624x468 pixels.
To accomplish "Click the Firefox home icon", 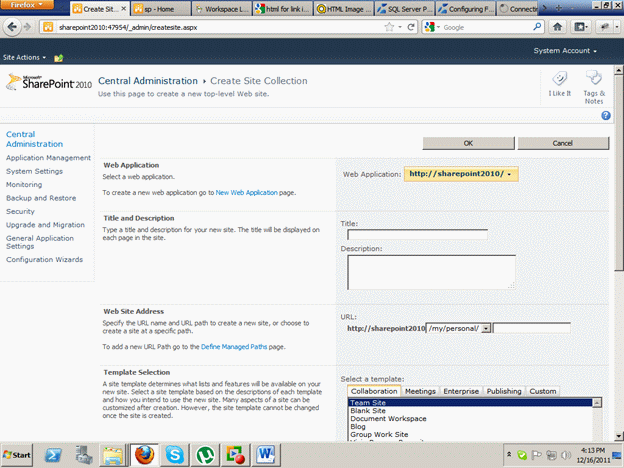I will coord(558,27).
